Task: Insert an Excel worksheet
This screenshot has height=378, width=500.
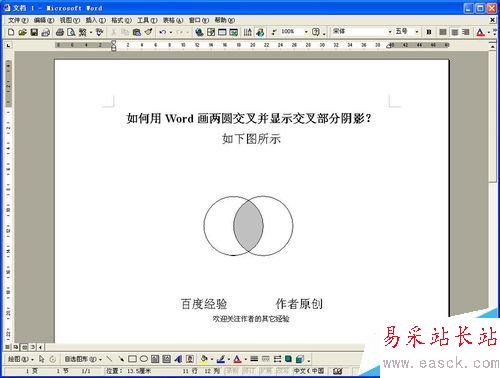Action: point(234,32)
